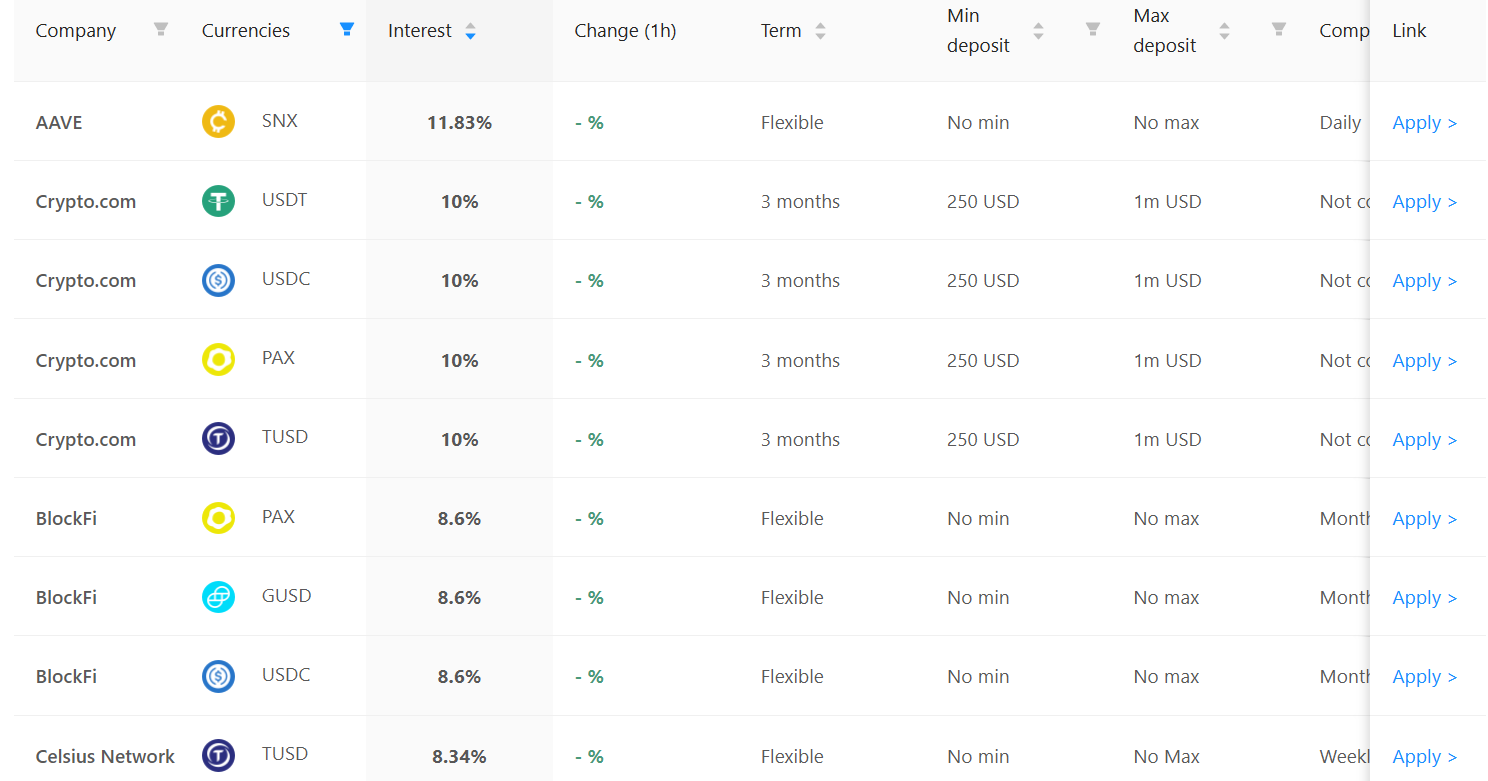Sort the table by Term
Viewport: 1488px width, 781px height.
pyautogui.click(x=820, y=31)
